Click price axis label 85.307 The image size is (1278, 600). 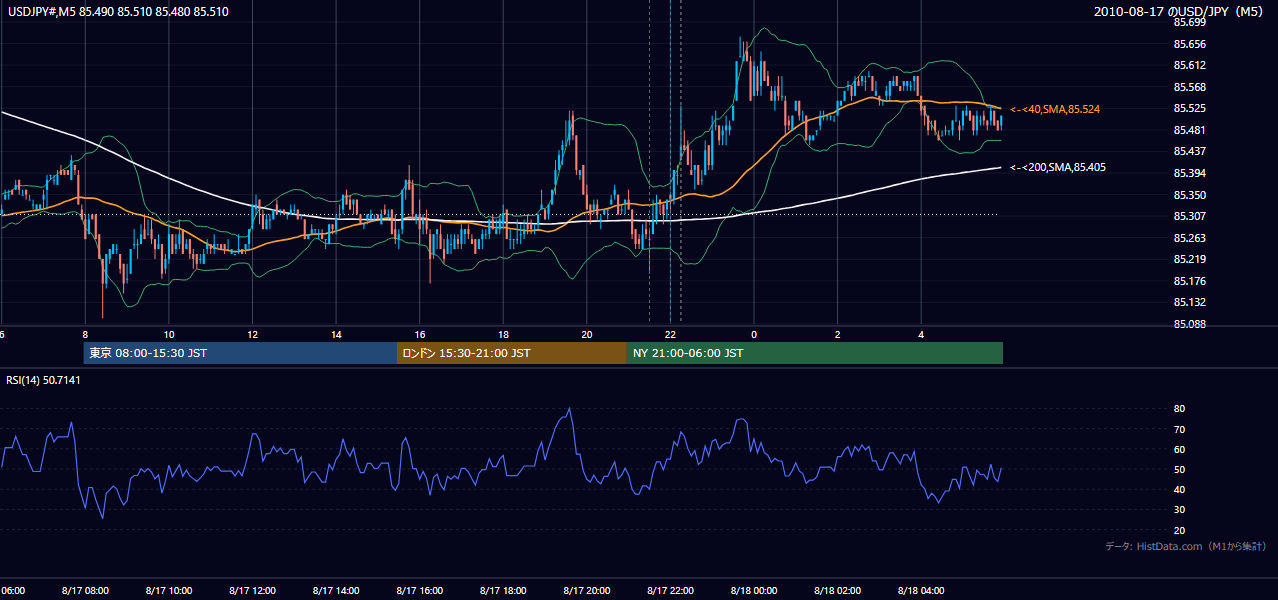1189,216
